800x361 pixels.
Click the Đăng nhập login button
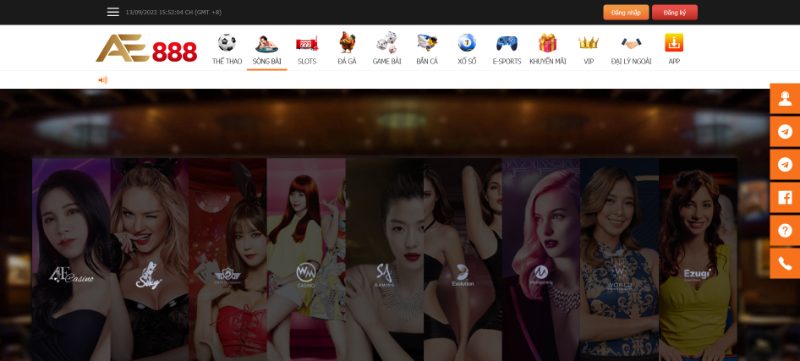[x=626, y=12]
